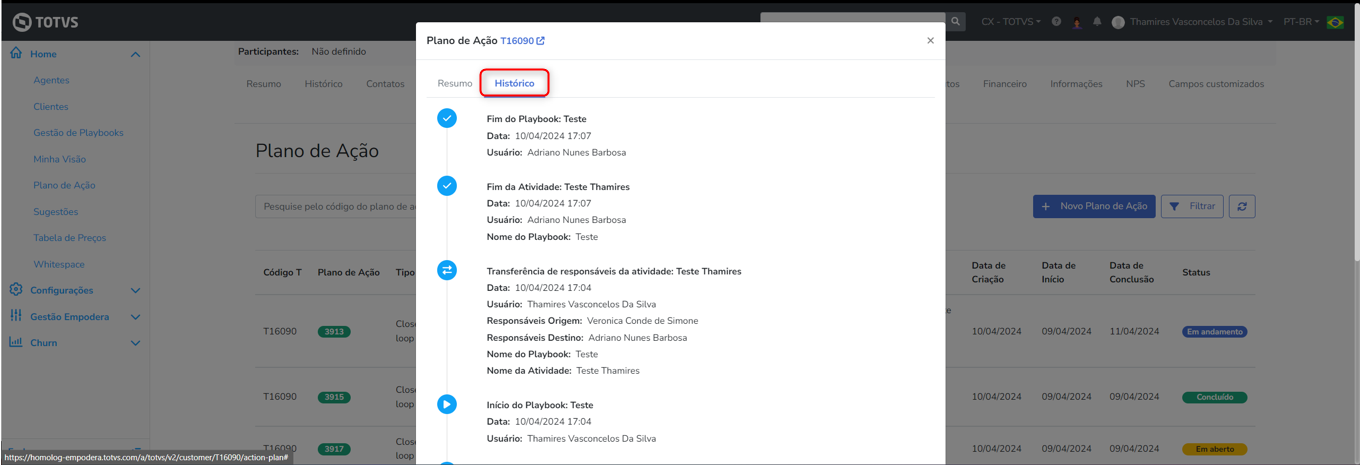
Task: Click the search magnifier icon in top bar
Action: (956, 21)
